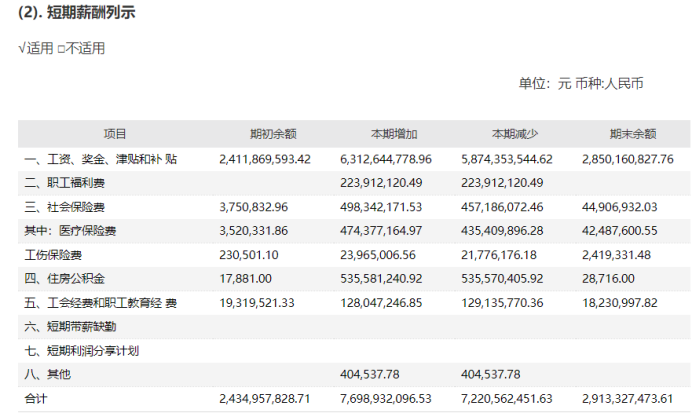Select the 本期增加 column header

point(394,134)
